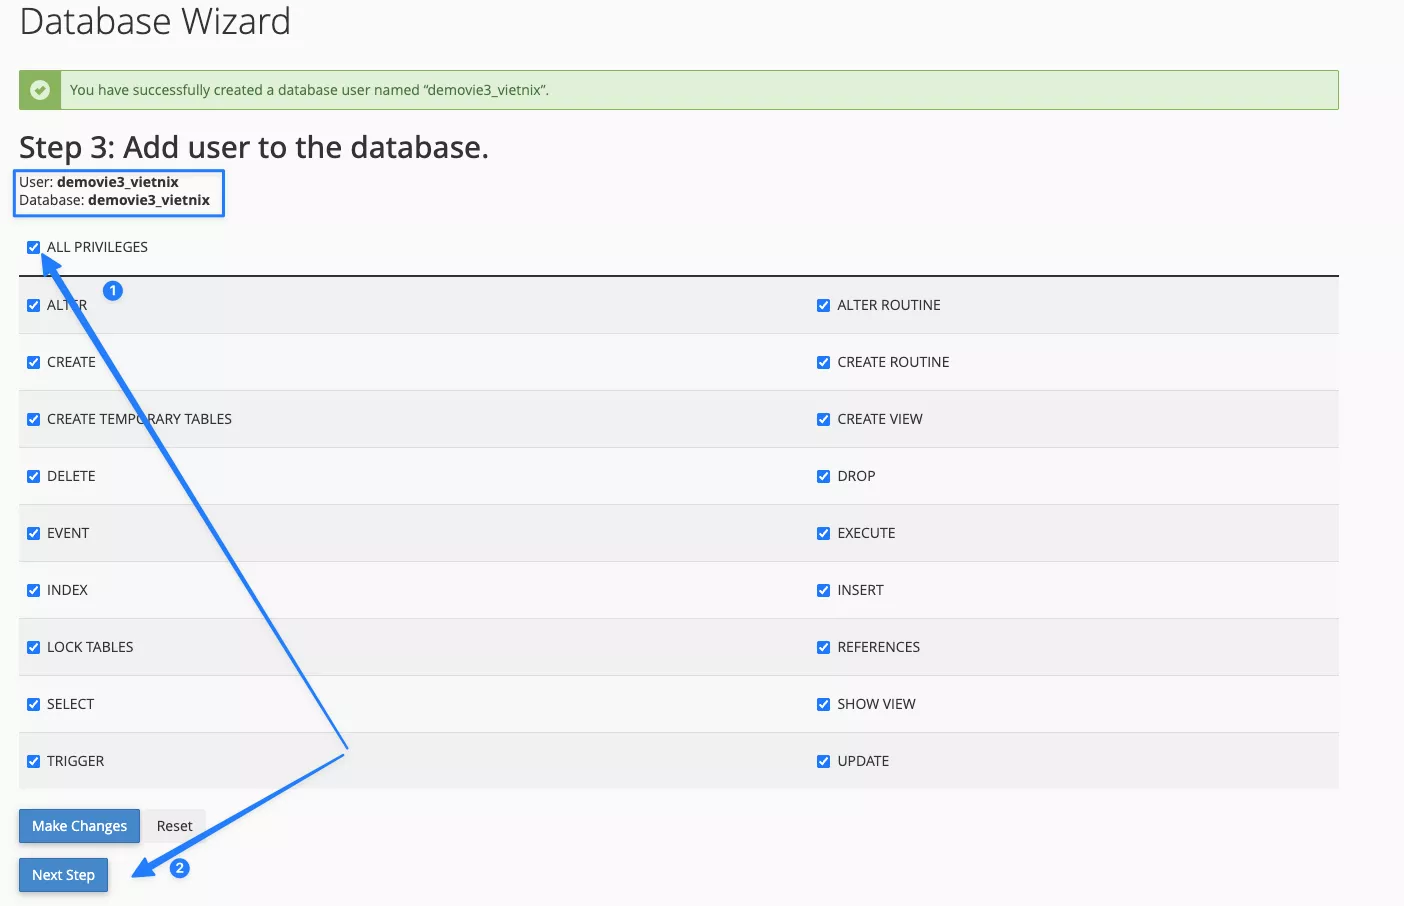Uncheck the ALTER privilege

33,305
